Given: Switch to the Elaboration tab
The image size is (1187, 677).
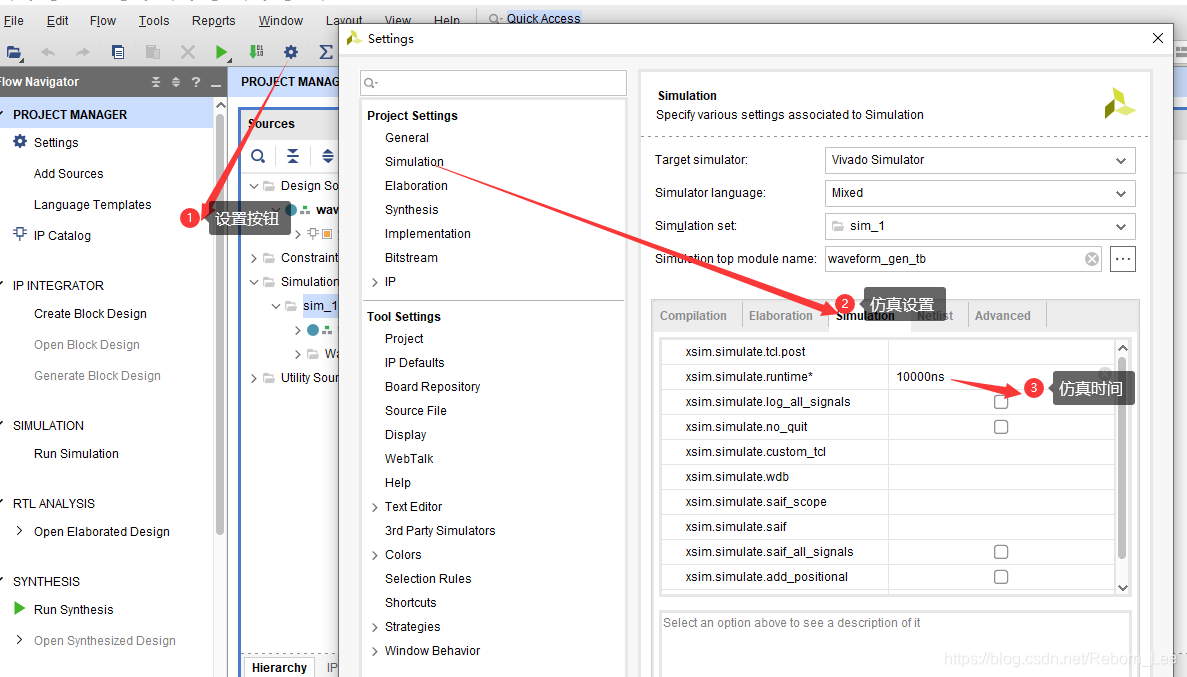Looking at the screenshot, I should (x=780, y=316).
